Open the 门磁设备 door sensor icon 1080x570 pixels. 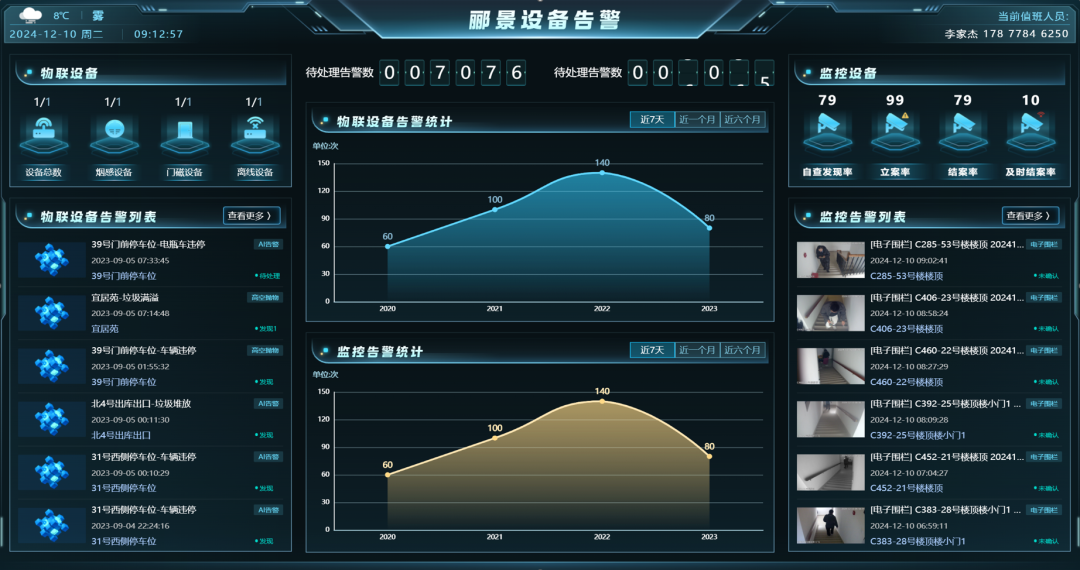point(184,131)
